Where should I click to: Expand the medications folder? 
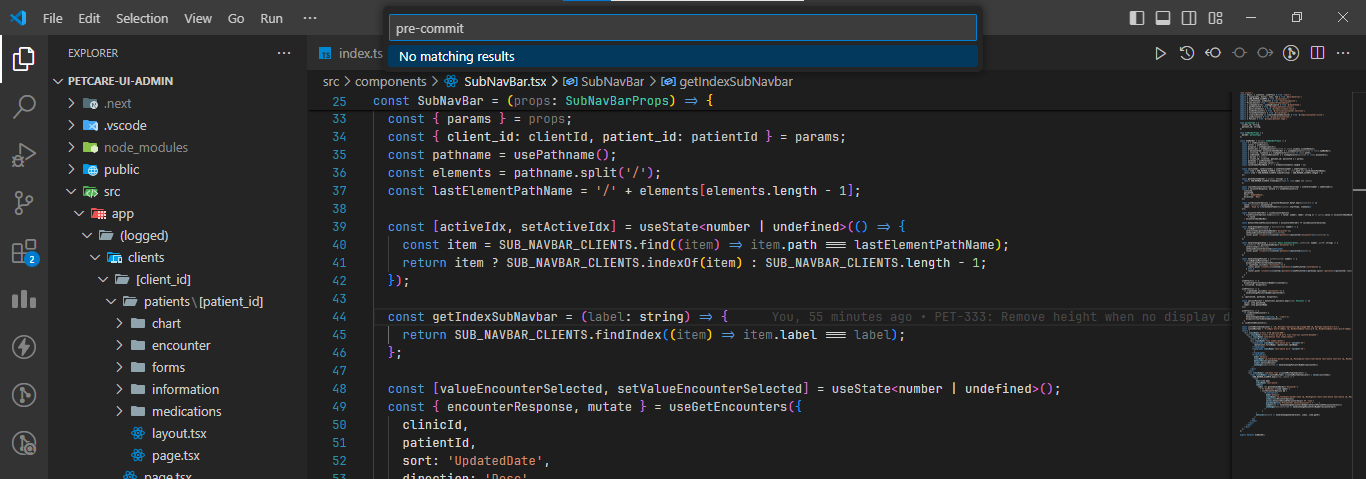[119, 411]
